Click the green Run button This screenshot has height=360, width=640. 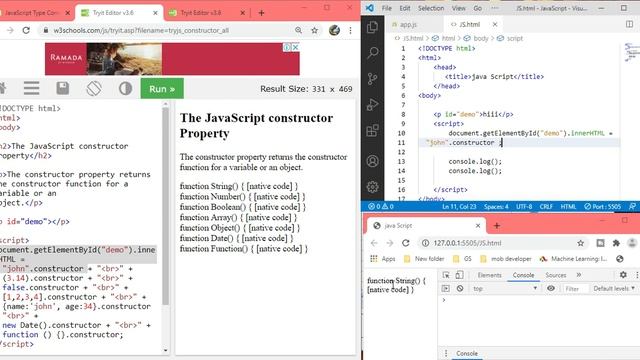click(x=162, y=89)
